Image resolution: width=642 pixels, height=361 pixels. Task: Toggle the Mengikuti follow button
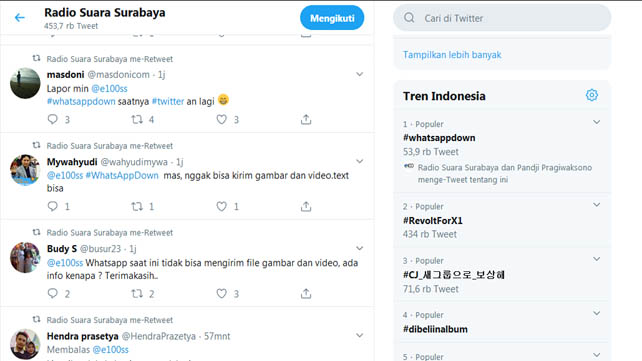click(x=332, y=18)
